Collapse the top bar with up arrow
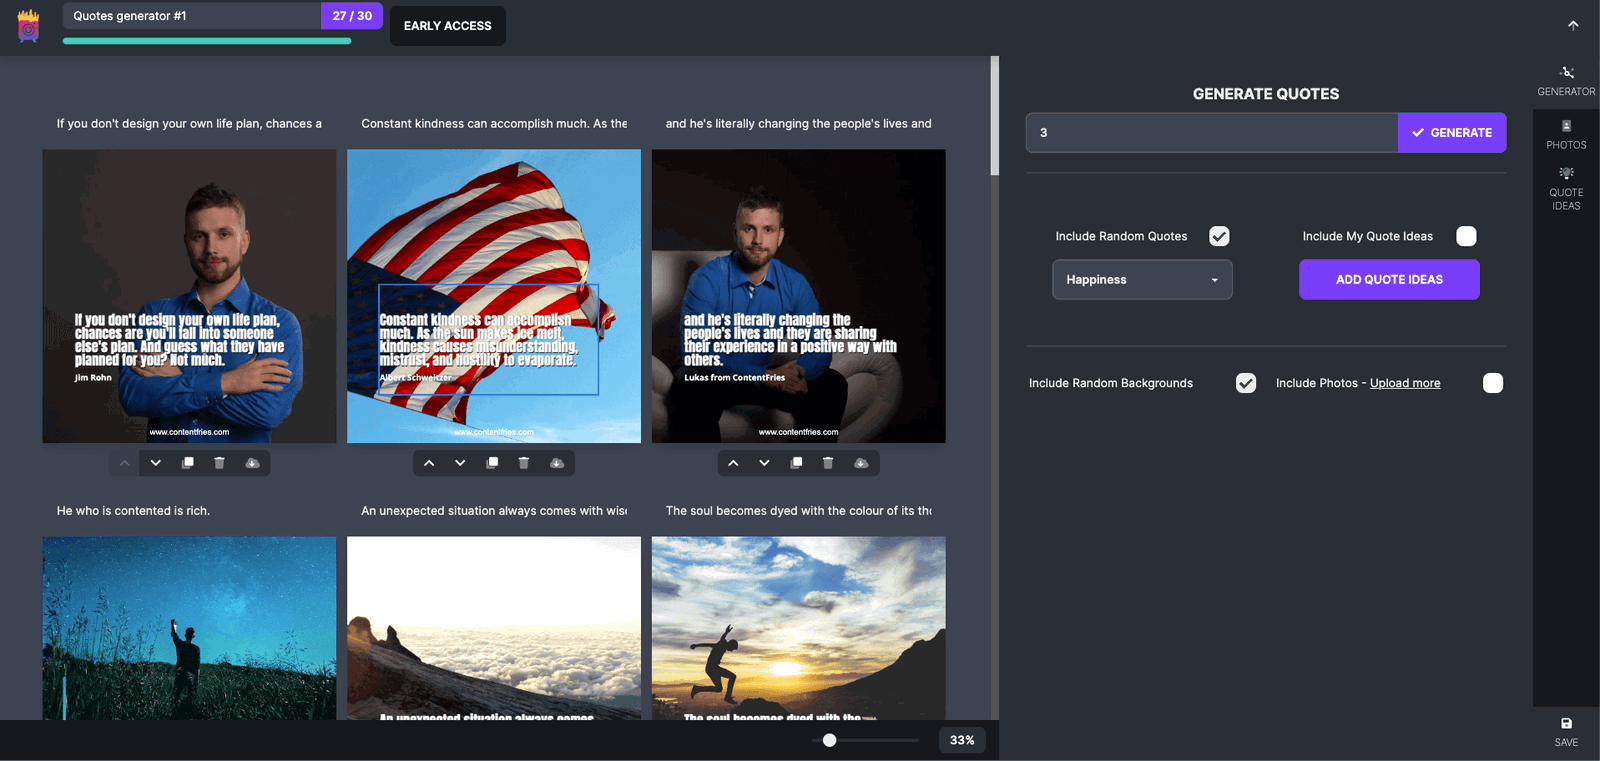This screenshot has width=1600, height=761. tap(1573, 26)
